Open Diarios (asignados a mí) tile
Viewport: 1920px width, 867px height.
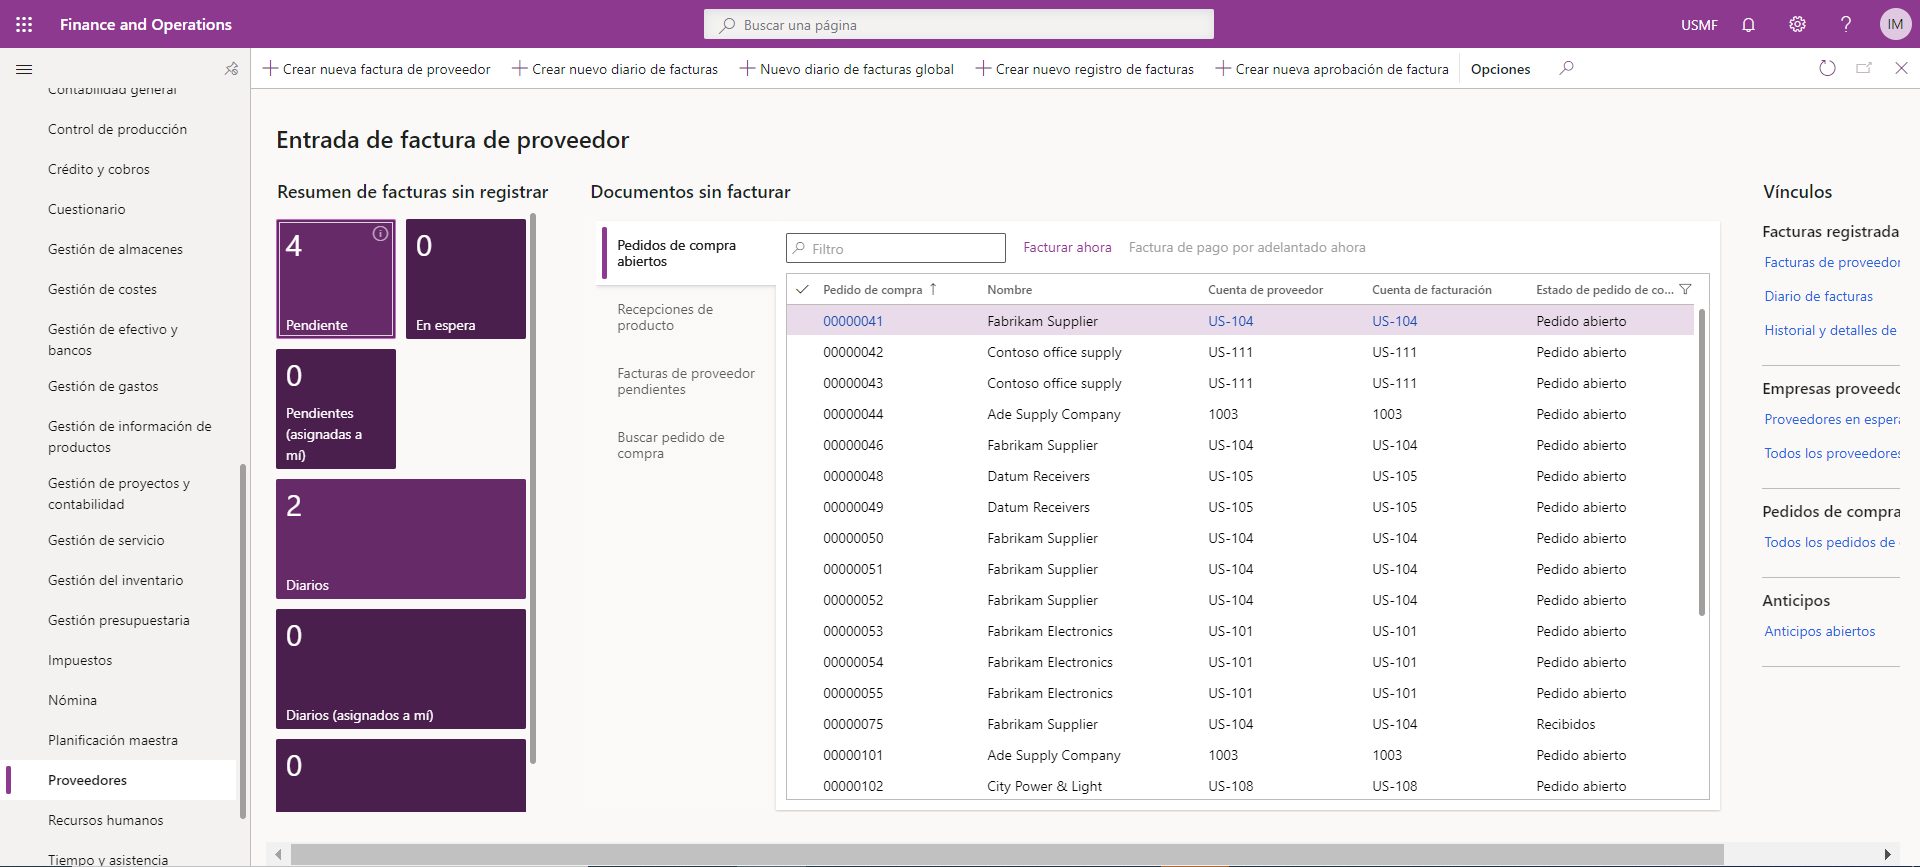401,669
